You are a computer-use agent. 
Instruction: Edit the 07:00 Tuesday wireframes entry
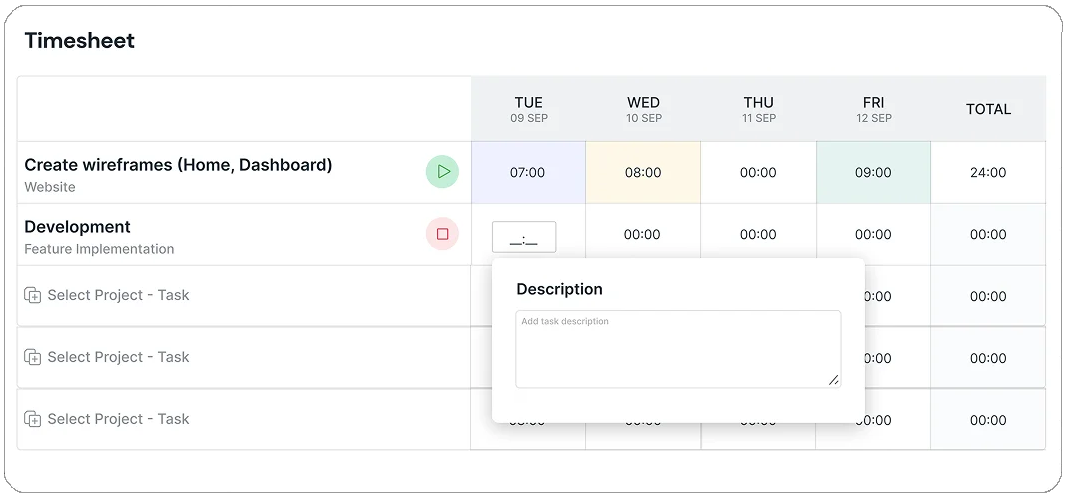click(x=528, y=173)
